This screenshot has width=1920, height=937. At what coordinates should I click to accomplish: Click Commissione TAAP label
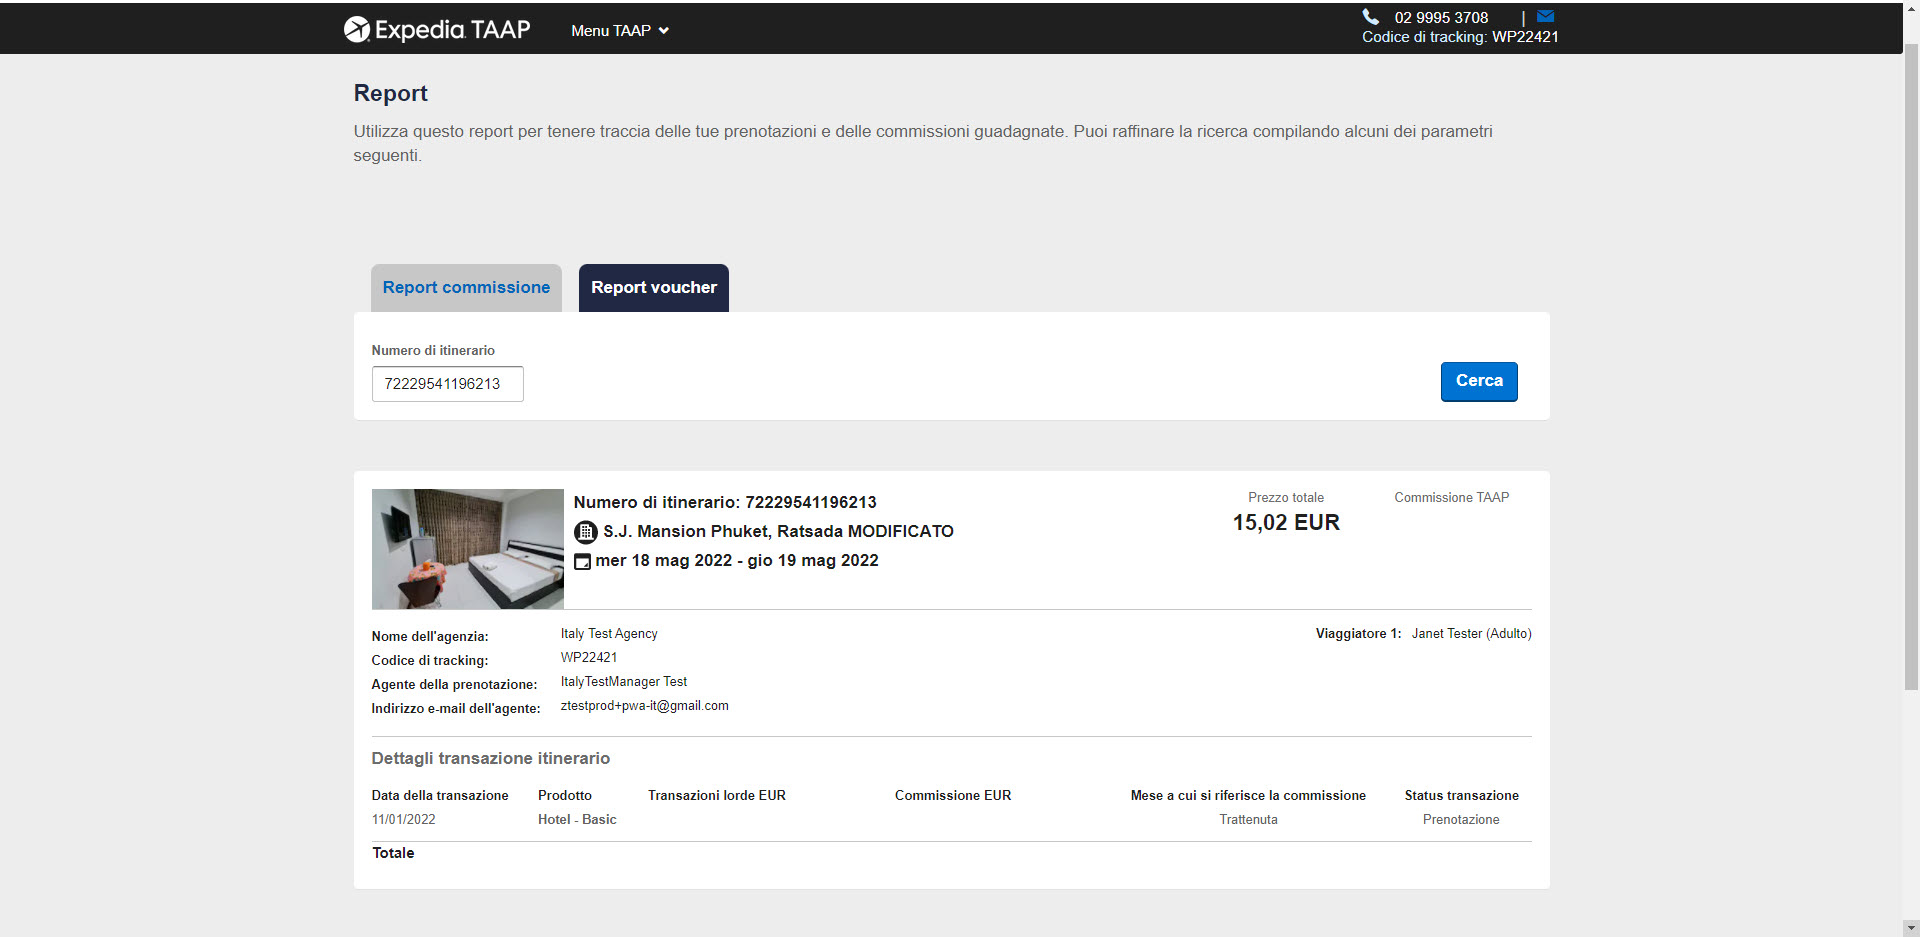pos(1452,497)
